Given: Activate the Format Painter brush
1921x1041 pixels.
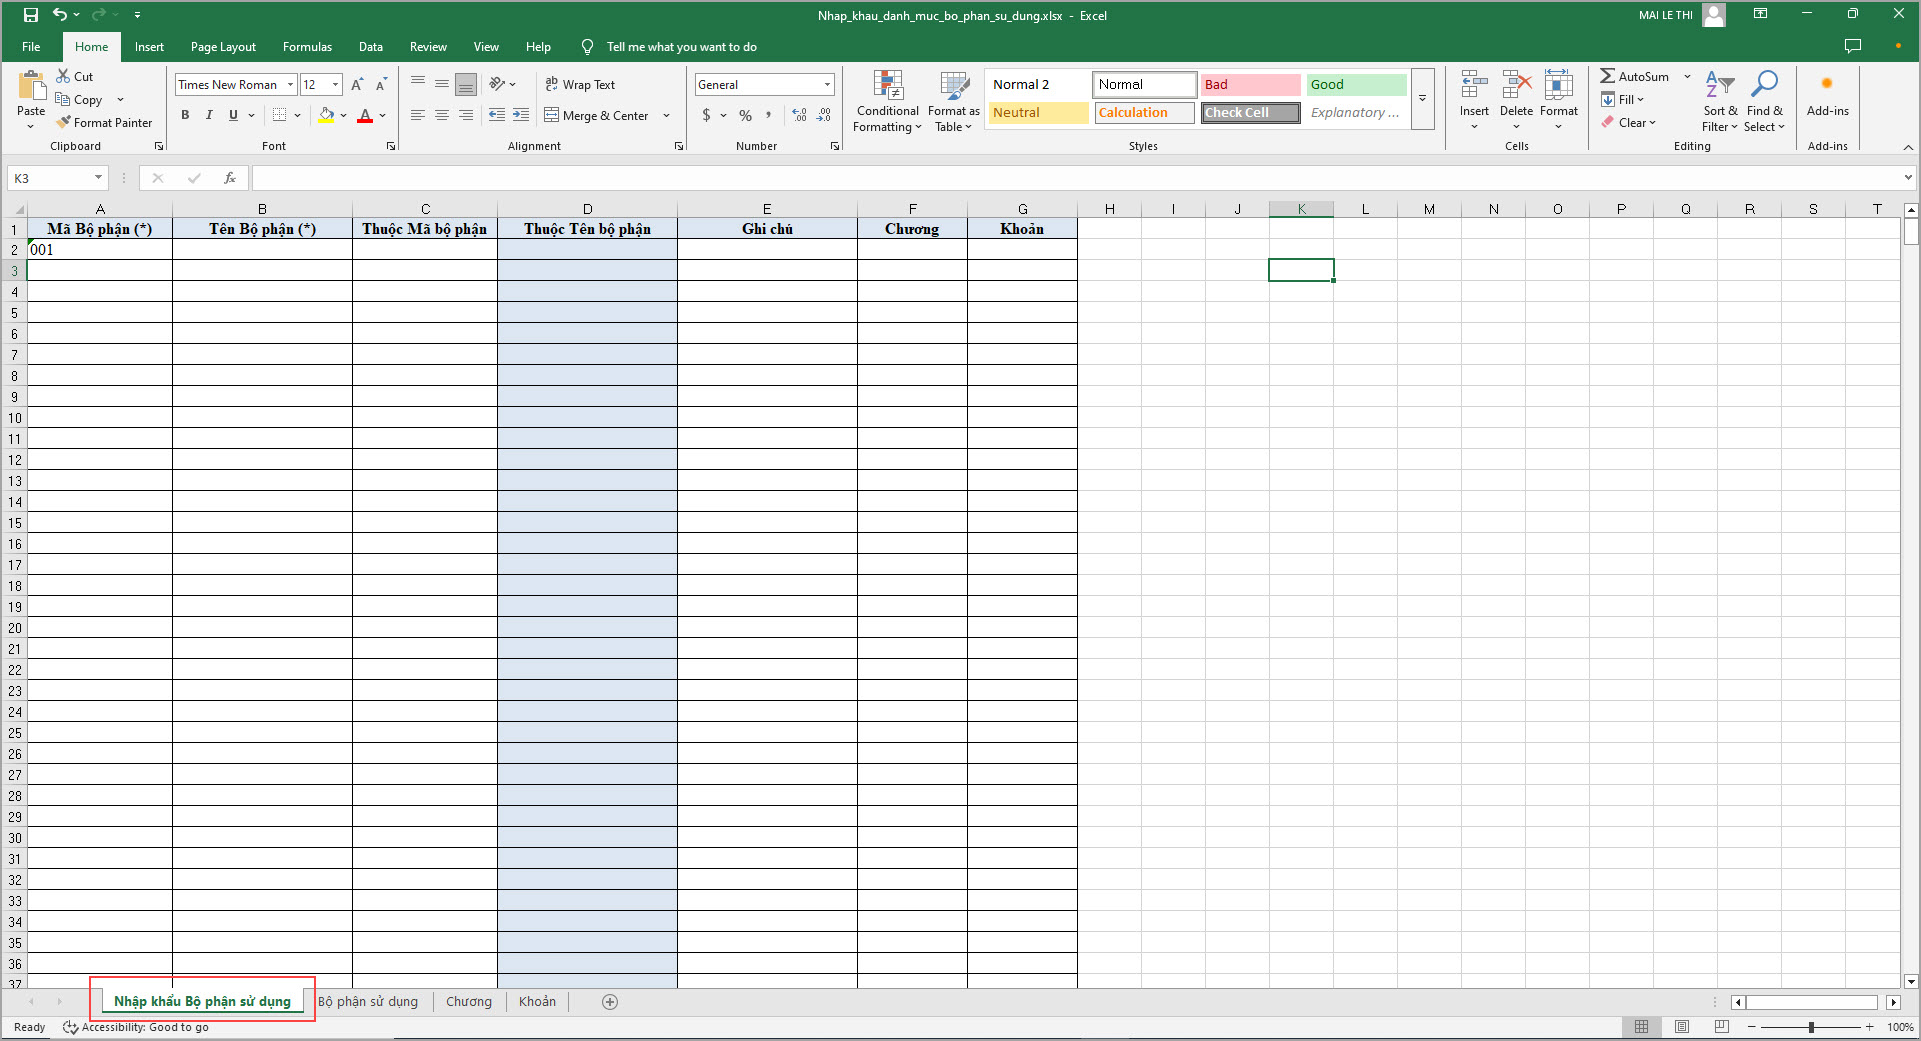Looking at the screenshot, I should (105, 123).
